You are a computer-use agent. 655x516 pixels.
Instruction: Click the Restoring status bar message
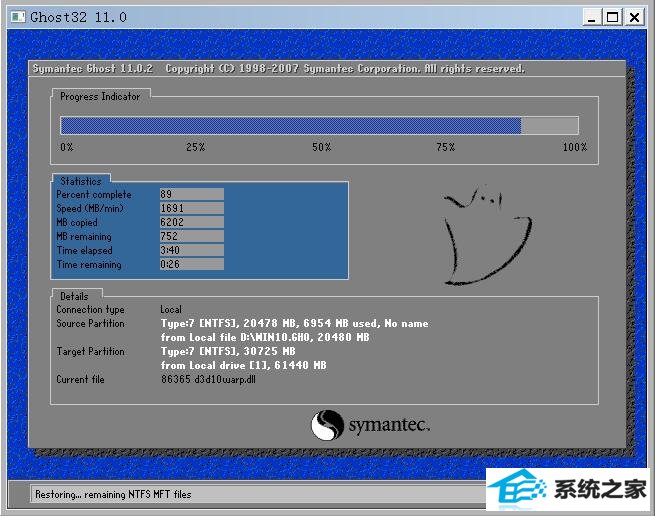113,495
